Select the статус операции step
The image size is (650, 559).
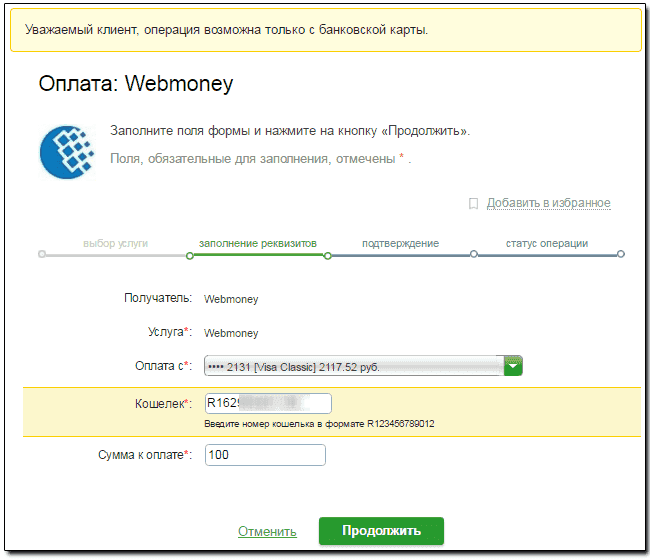click(546, 243)
